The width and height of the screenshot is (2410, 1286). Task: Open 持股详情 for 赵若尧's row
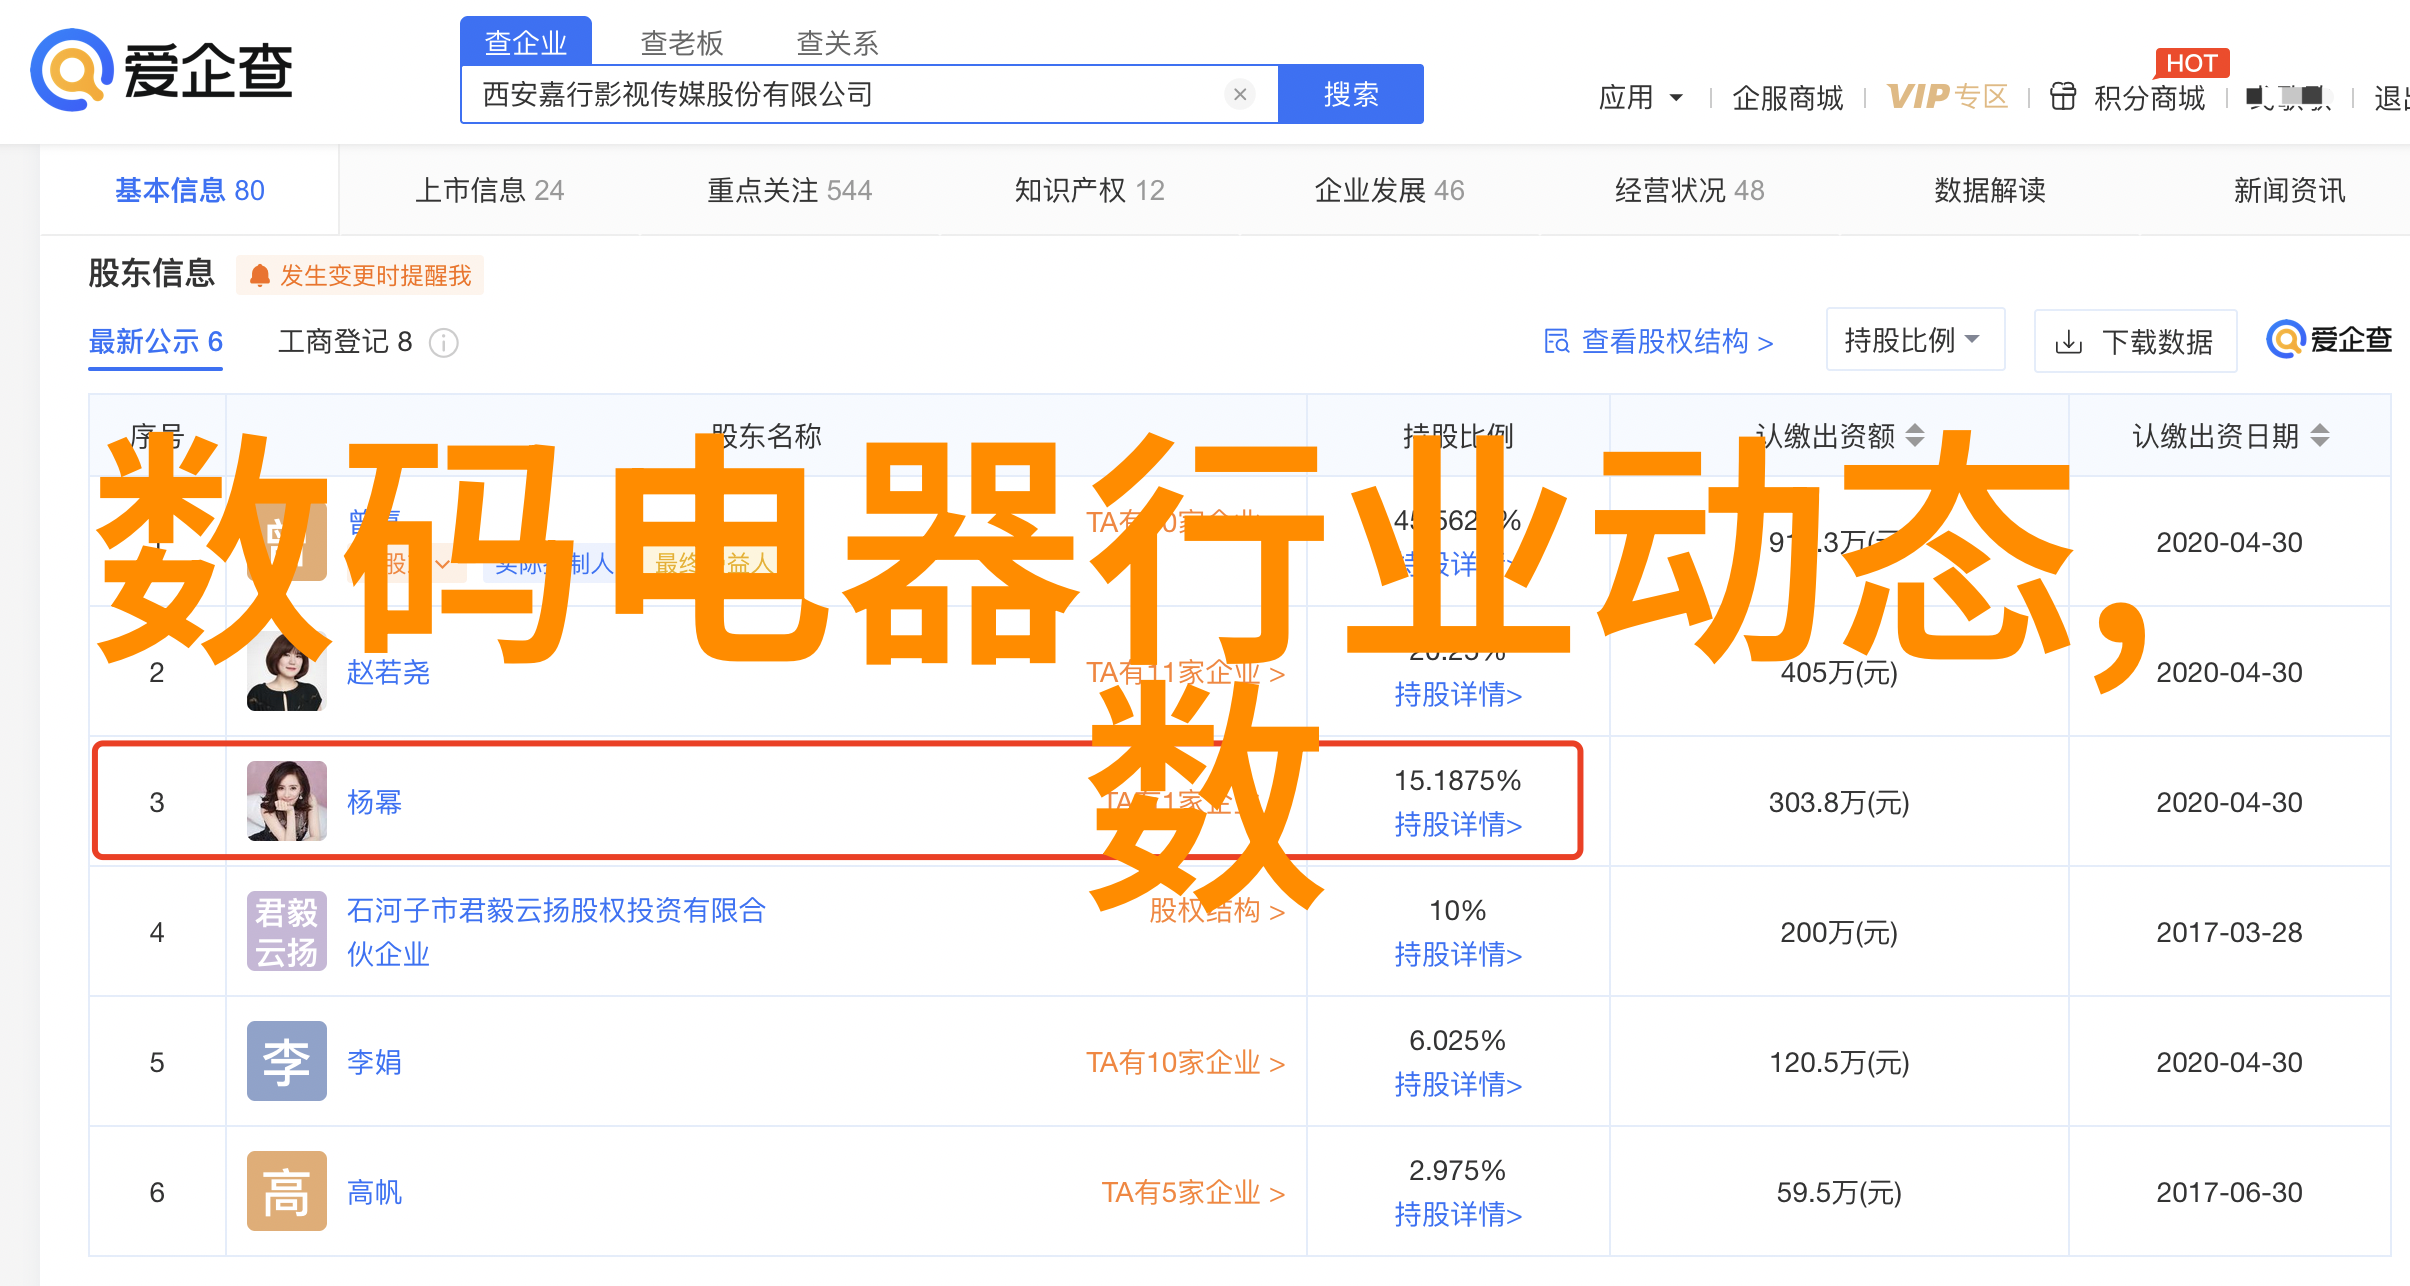(1458, 694)
